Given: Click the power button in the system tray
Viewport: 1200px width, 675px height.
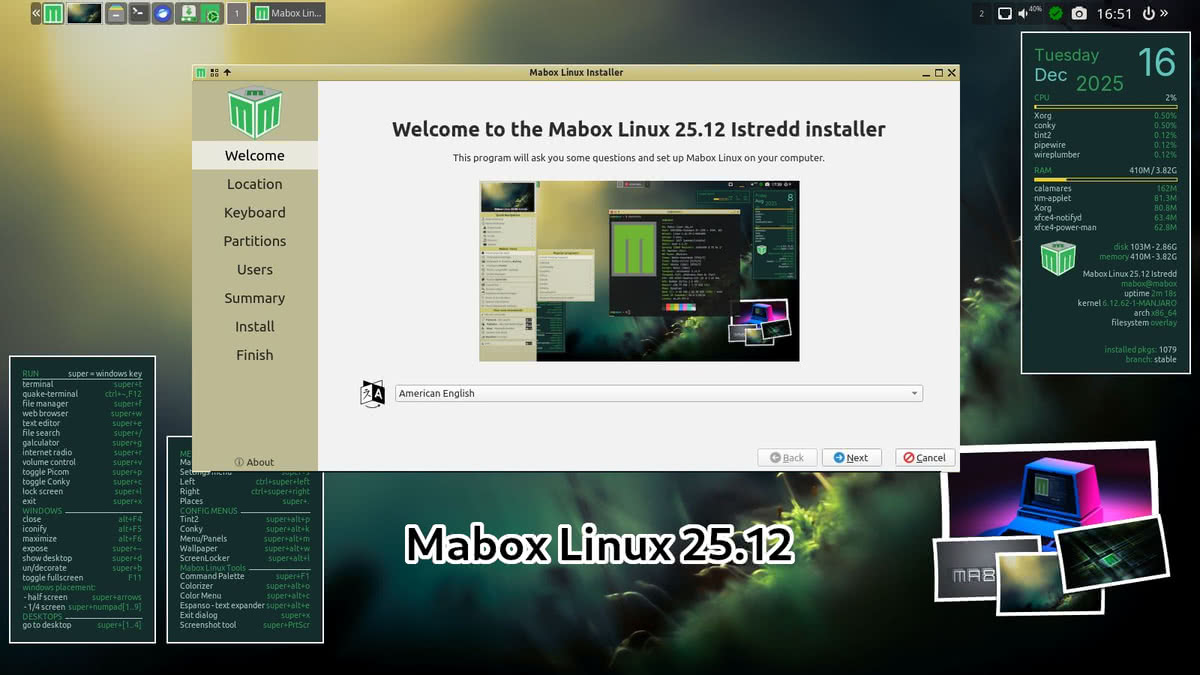Looking at the screenshot, I should (1149, 13).
